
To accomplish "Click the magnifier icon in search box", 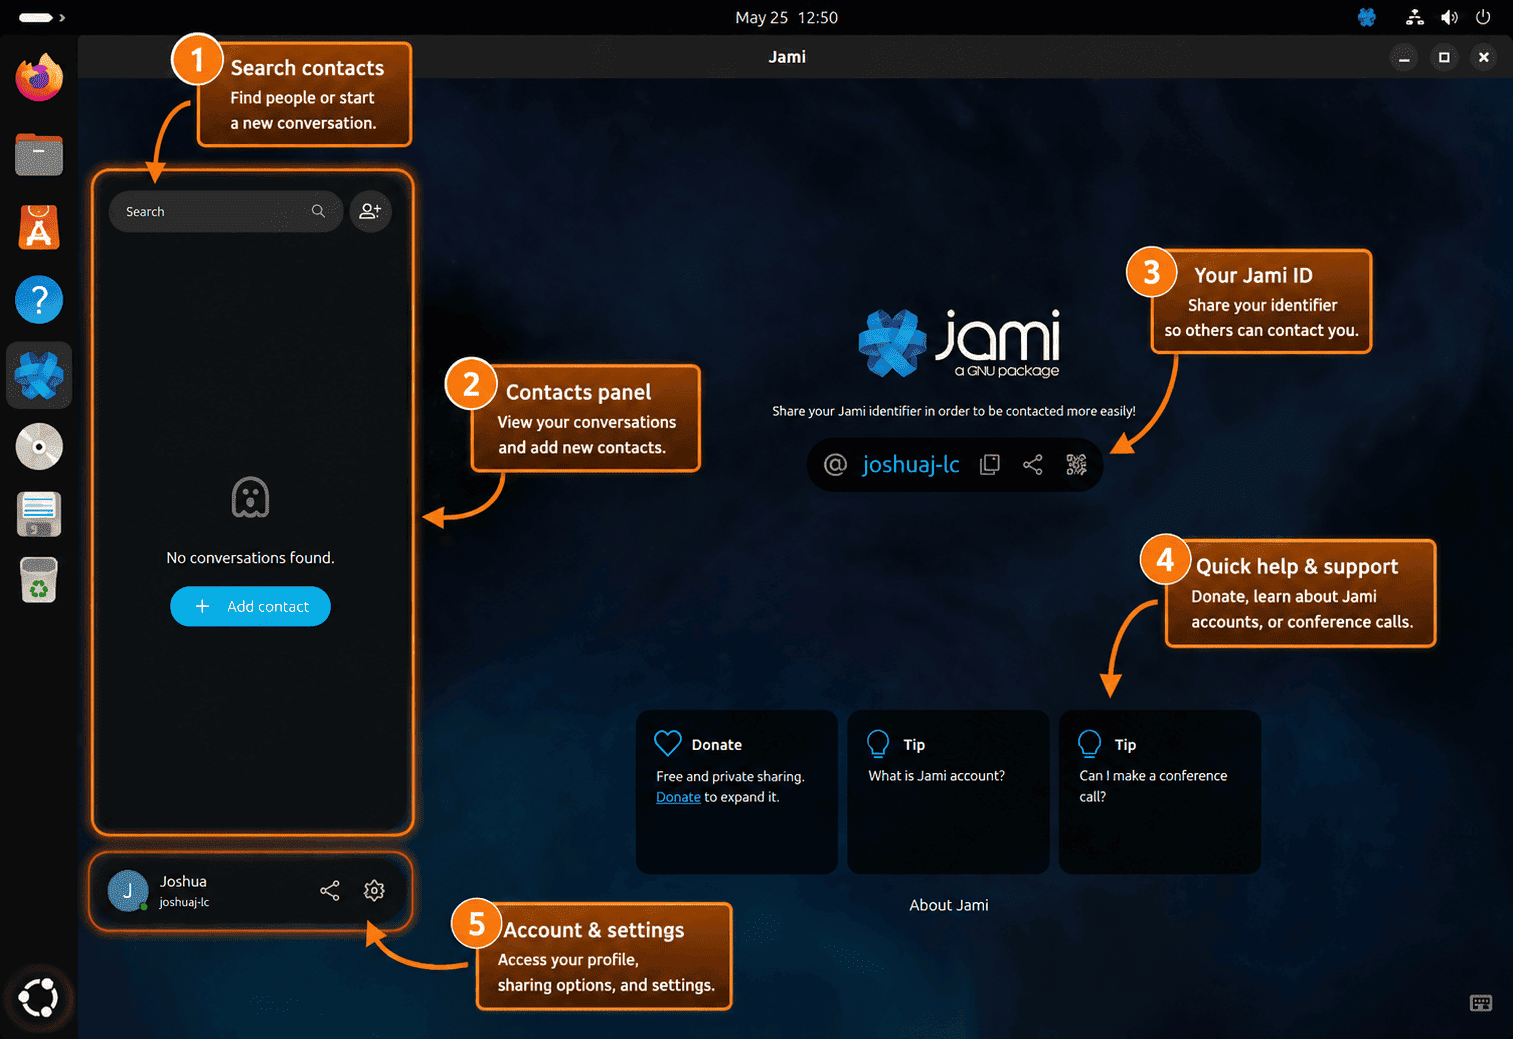I will pos(318,211).
